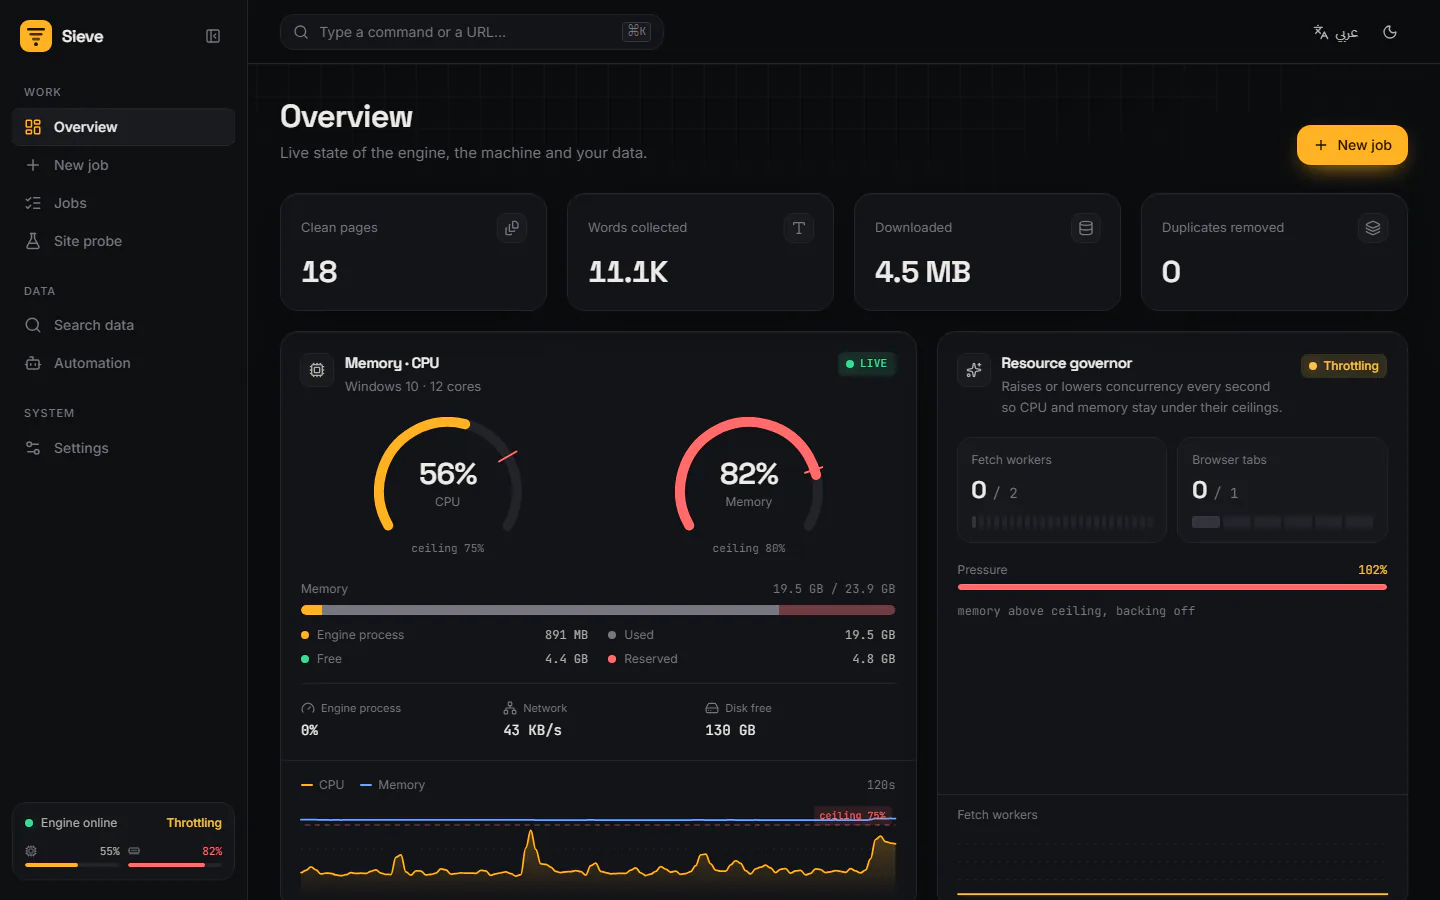The image size is (1440, 900).
Task: Click the 130 GB disk free value
Action: click(730, 731)
